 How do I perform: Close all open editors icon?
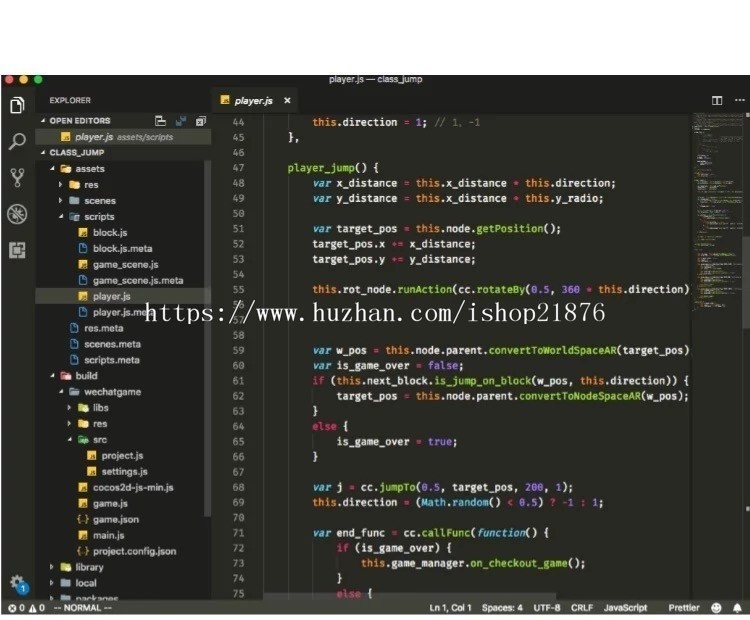[x=201, y=121]
